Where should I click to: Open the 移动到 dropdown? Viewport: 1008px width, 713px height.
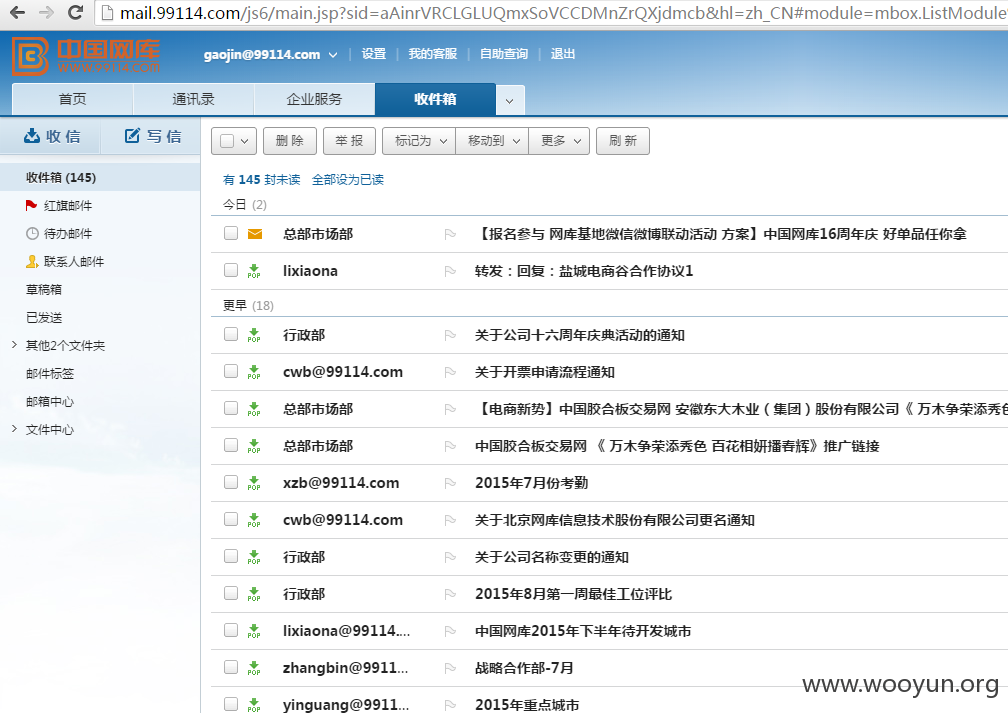coord(492,141)
